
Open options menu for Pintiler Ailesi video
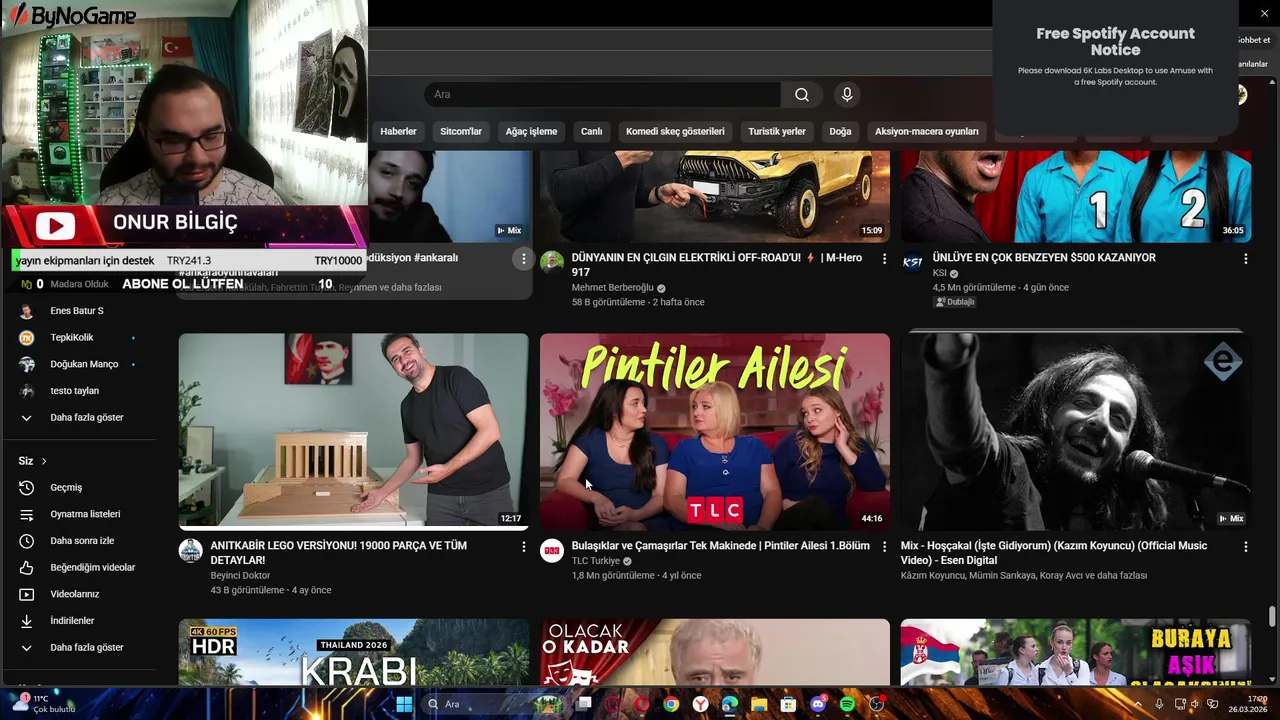pyautogui.click(x=884, y=547)
